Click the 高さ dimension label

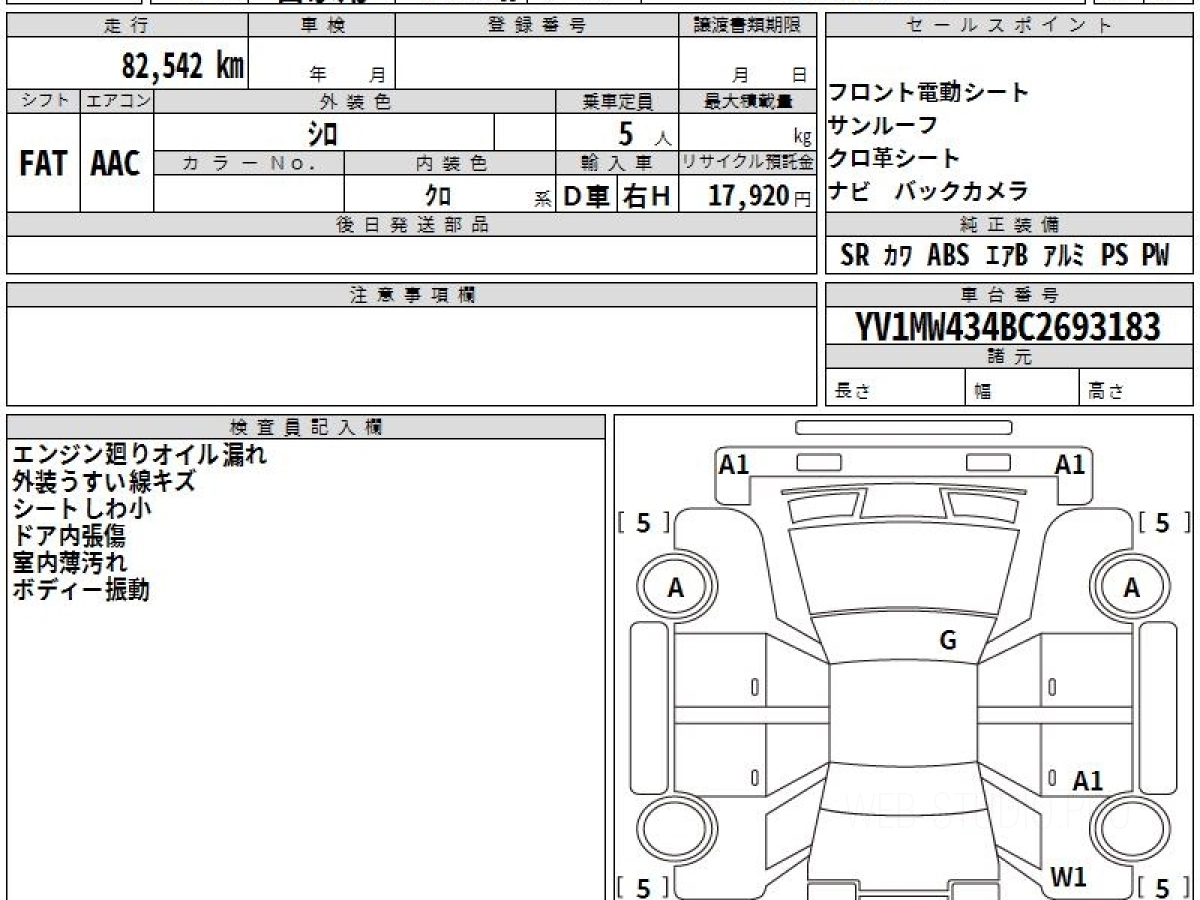(x=1106, y=392)
